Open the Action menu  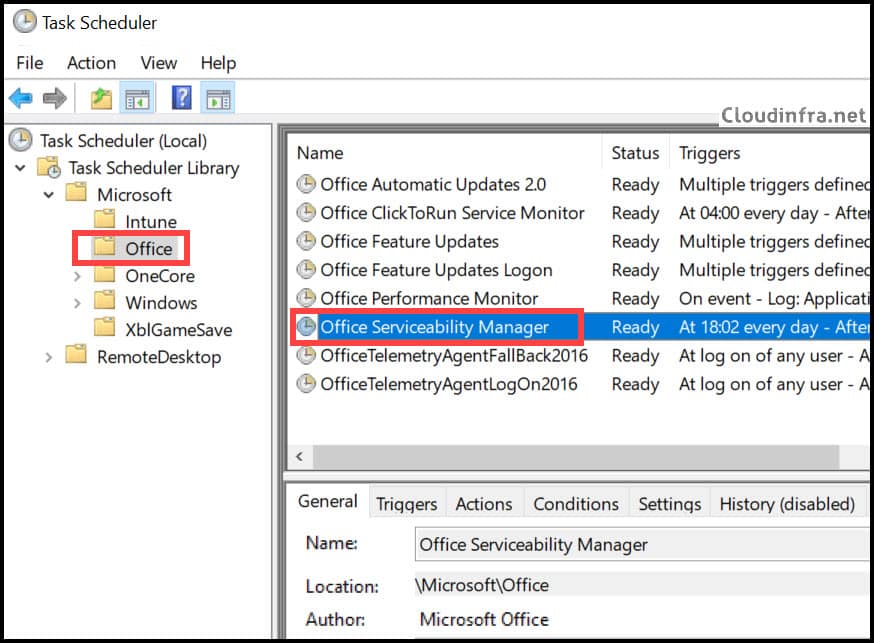tap(91, 63)
